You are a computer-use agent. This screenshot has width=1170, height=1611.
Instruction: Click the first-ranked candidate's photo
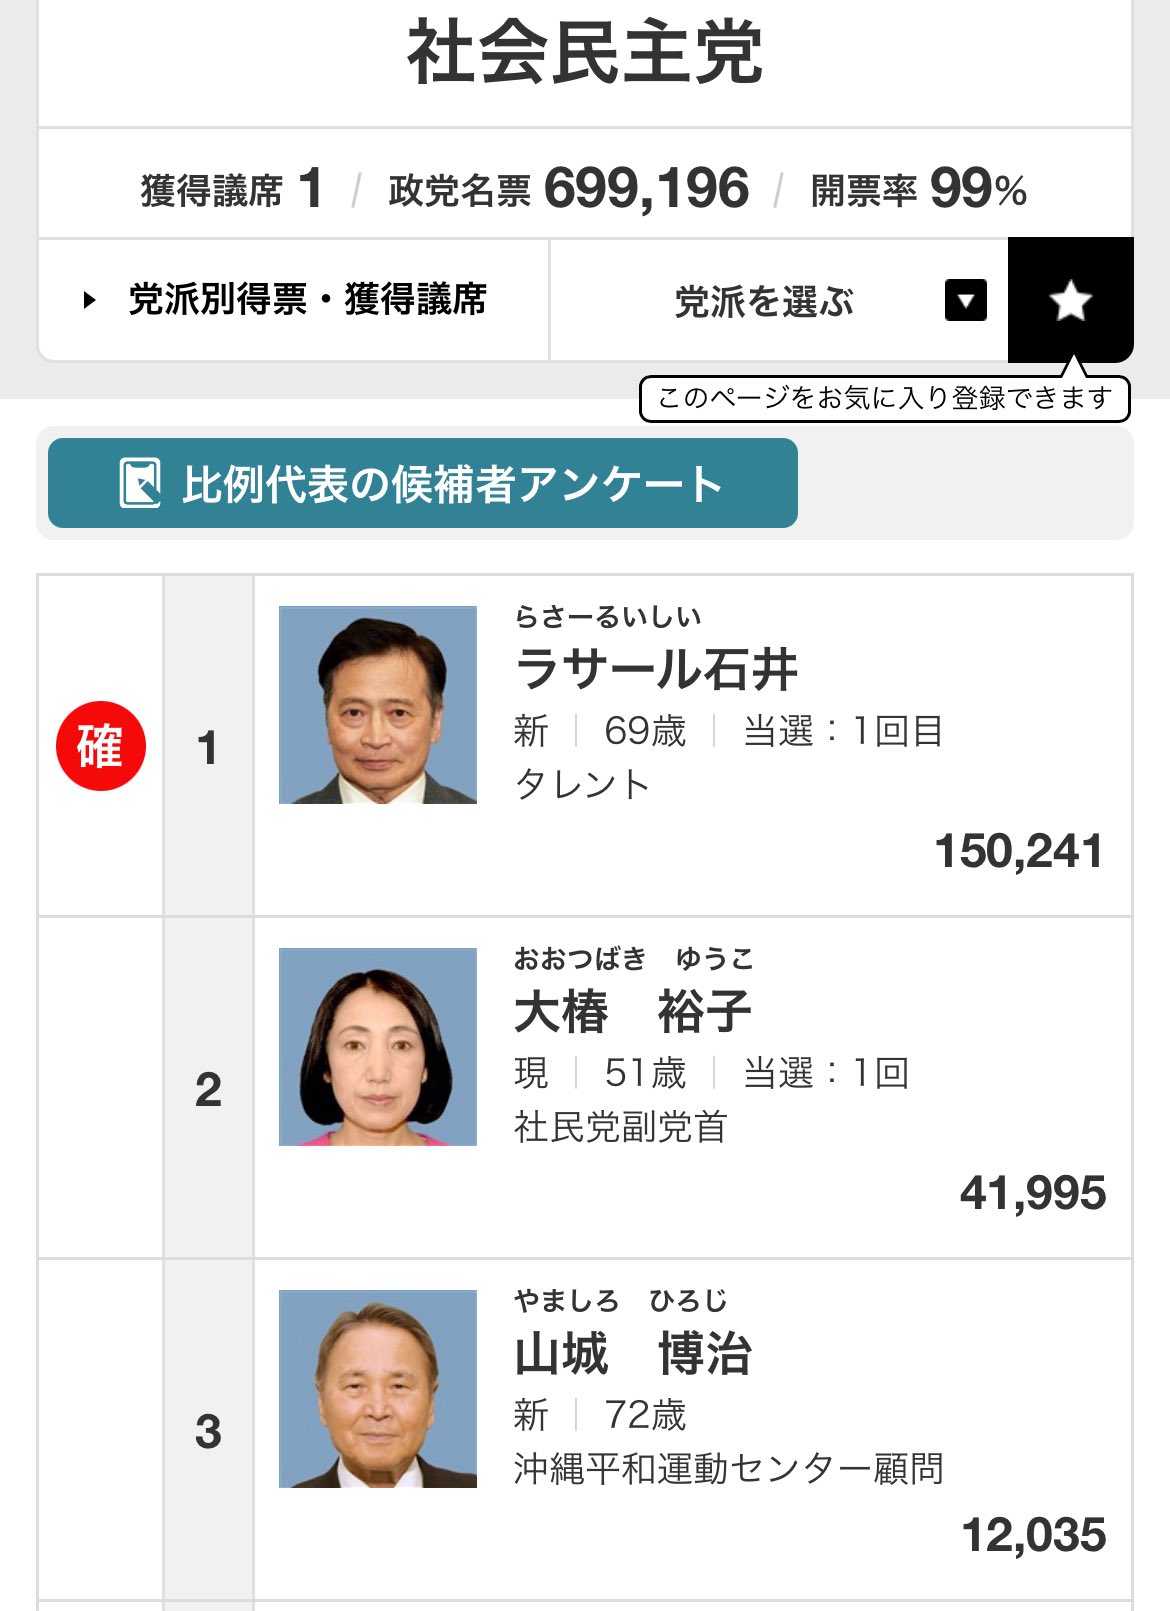(x=378, y=705)
